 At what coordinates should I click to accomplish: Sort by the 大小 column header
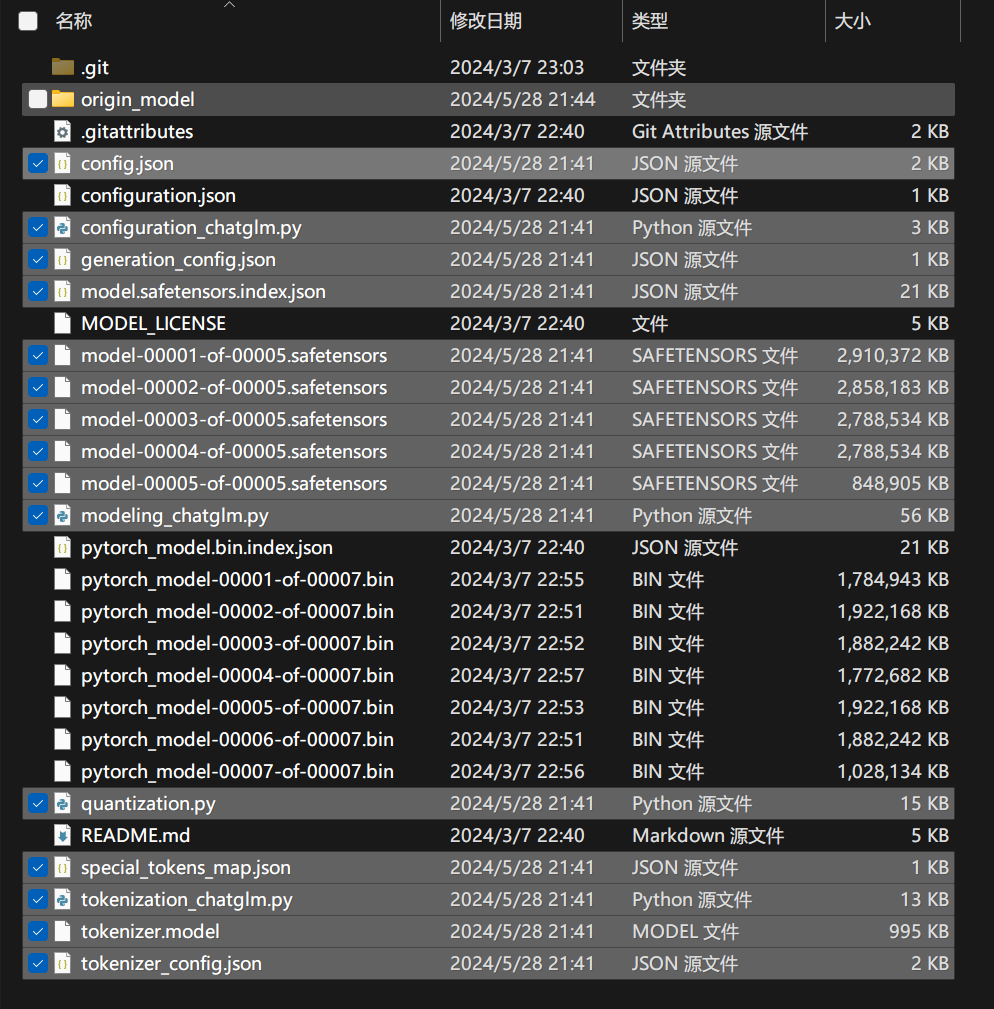(x=852, y=21)
